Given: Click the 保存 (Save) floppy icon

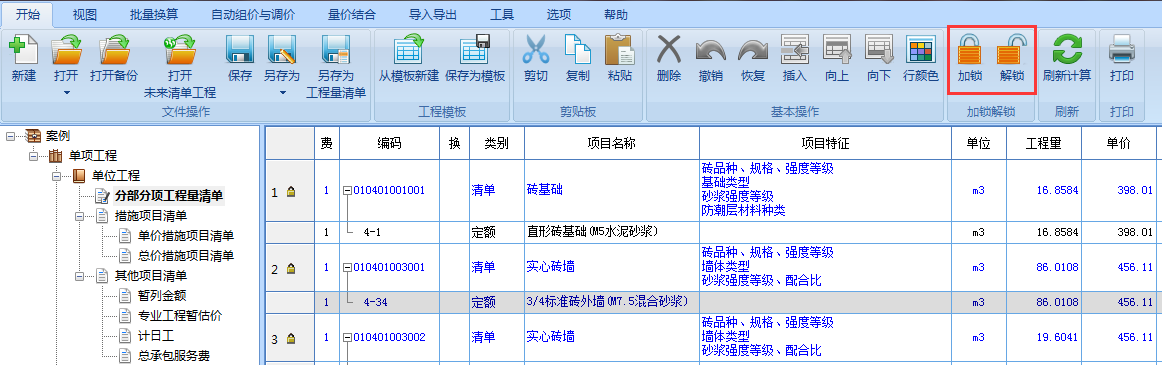Looking at the screenshot, I should (x=240, y=50).
